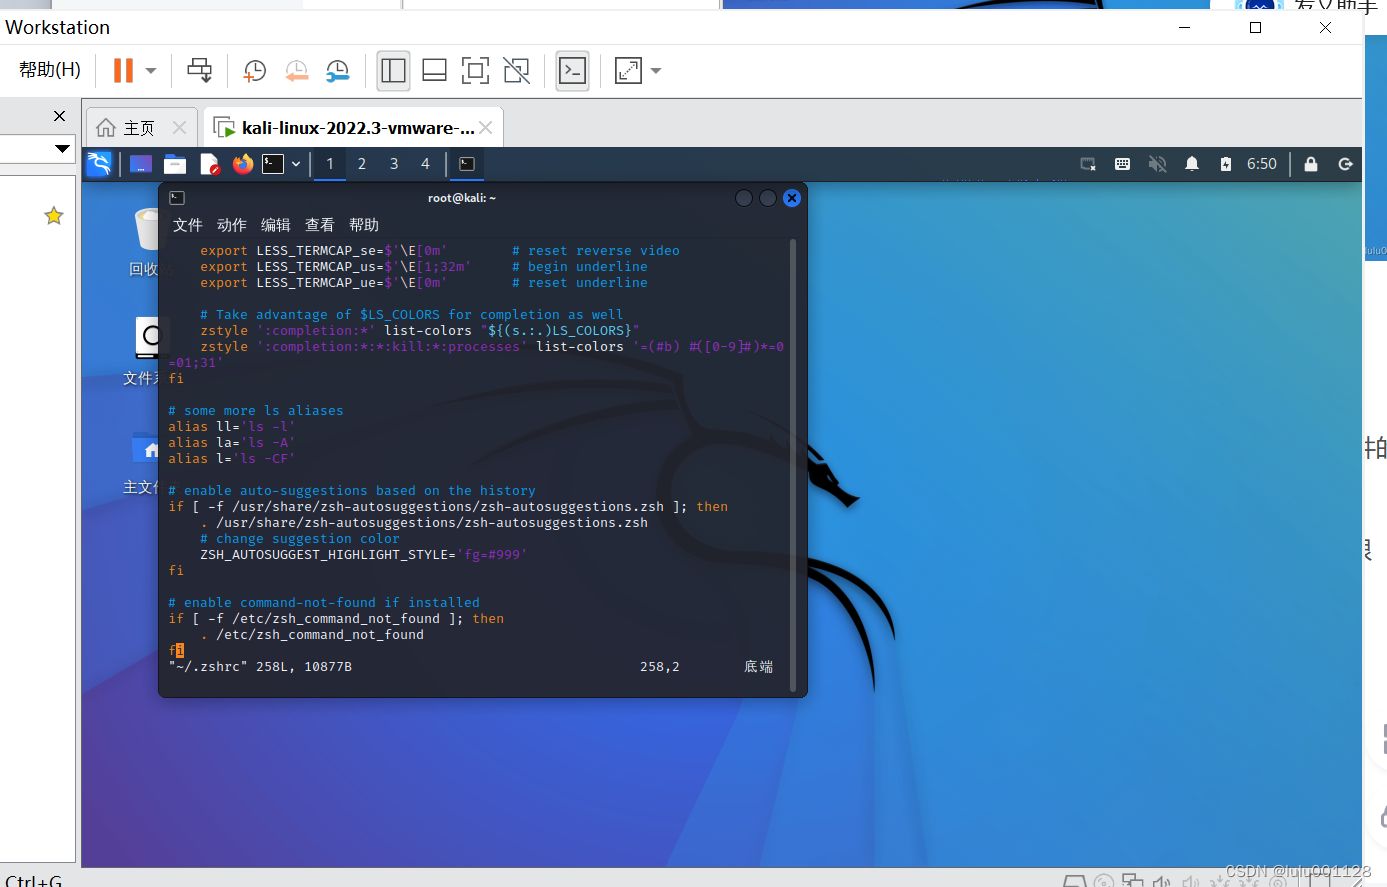Close the 主页 tab

coord(179,127)
